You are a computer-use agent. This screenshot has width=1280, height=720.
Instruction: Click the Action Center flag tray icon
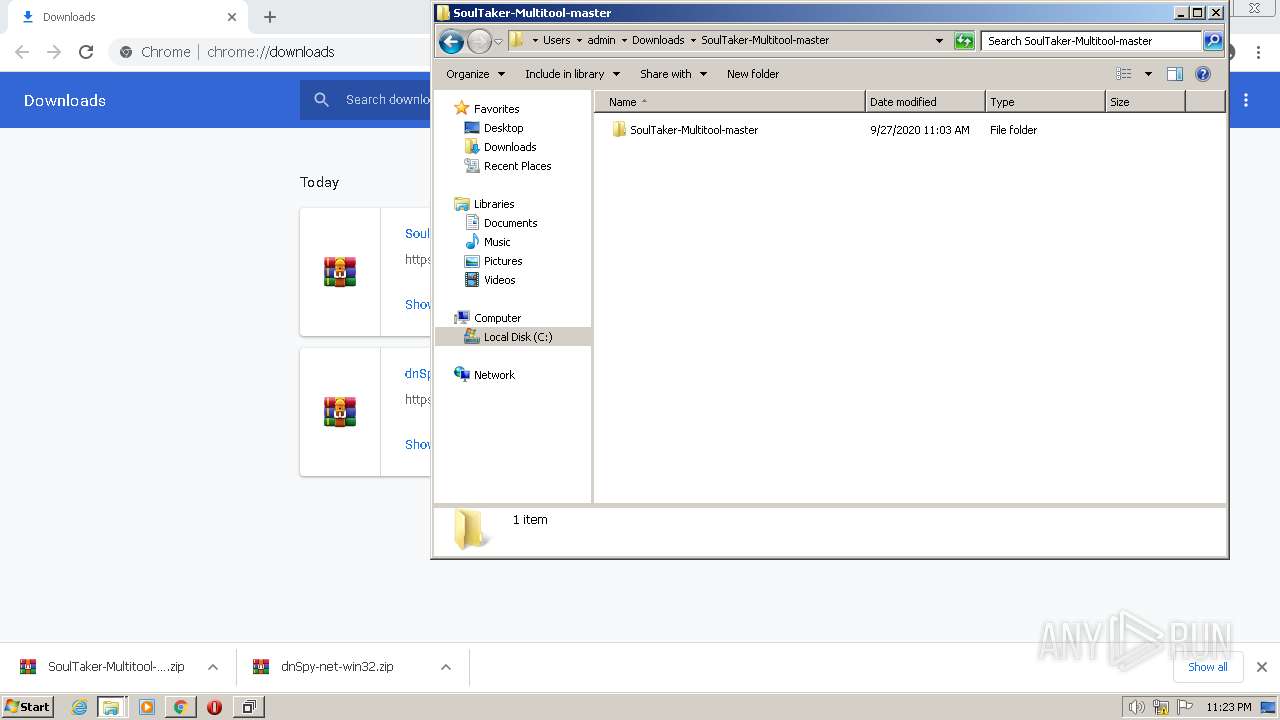coord(1185,707)
